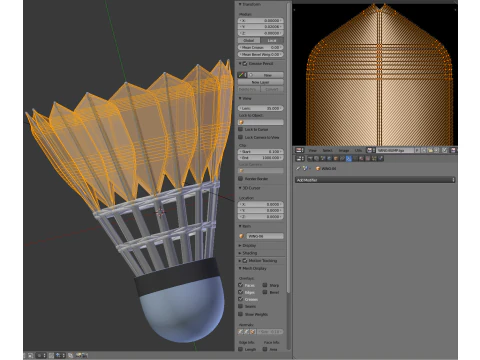Click the Properties editor's editor type icon

pos(300,158)
